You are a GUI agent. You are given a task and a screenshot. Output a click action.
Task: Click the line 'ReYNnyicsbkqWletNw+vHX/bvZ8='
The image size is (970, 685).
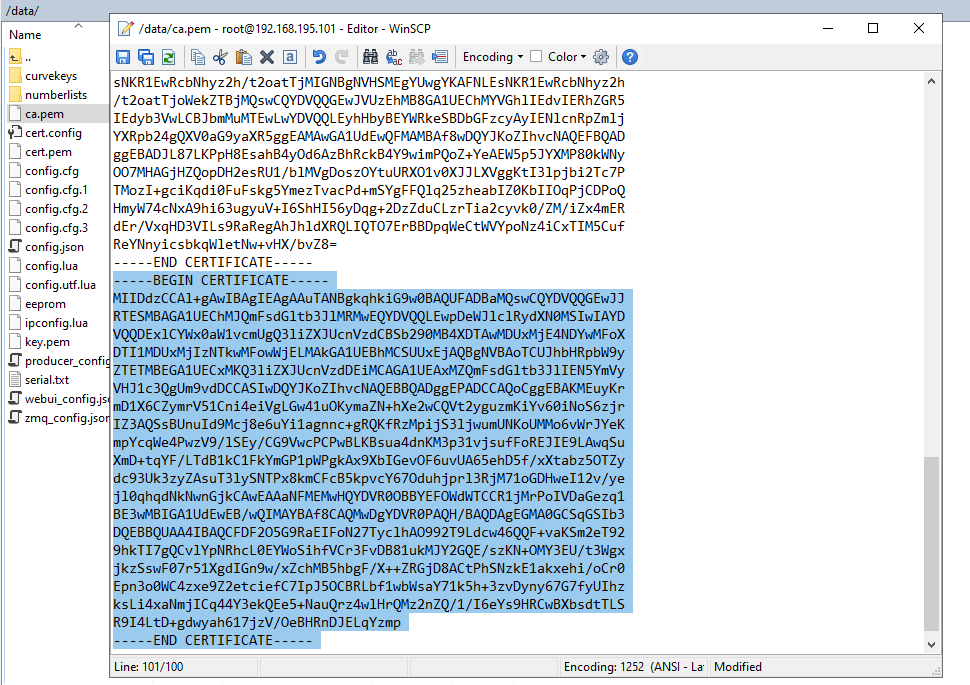(x=225, y=244)
